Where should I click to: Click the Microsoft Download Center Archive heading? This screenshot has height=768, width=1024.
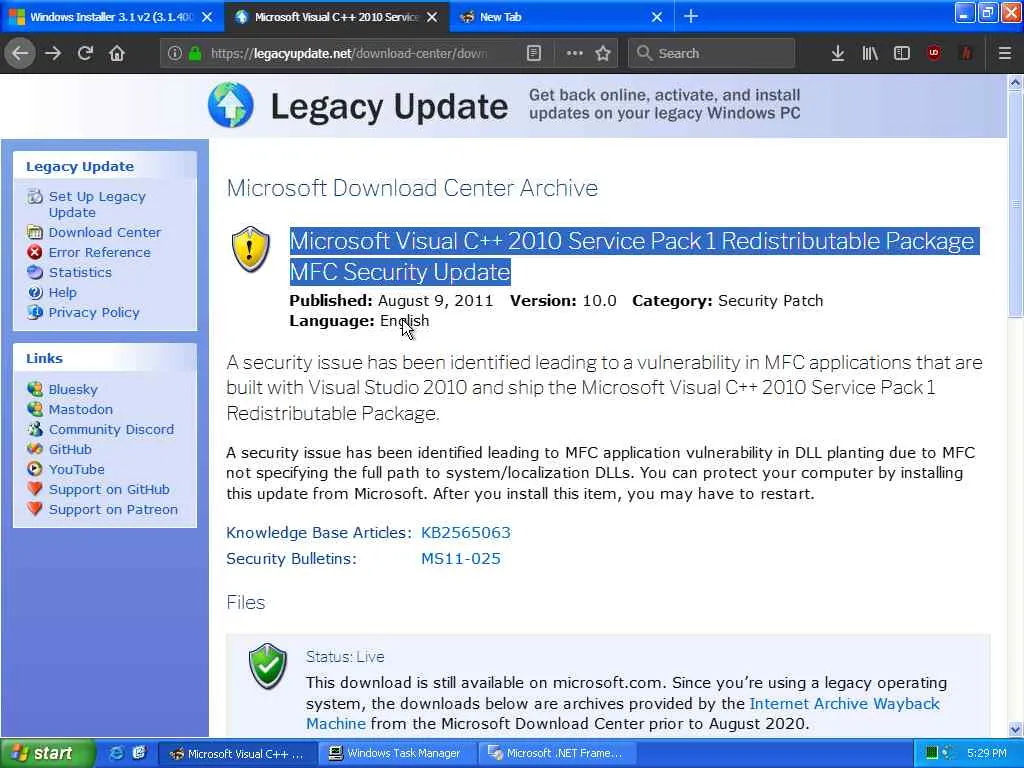pyautogui.click(x=412, y=188)
